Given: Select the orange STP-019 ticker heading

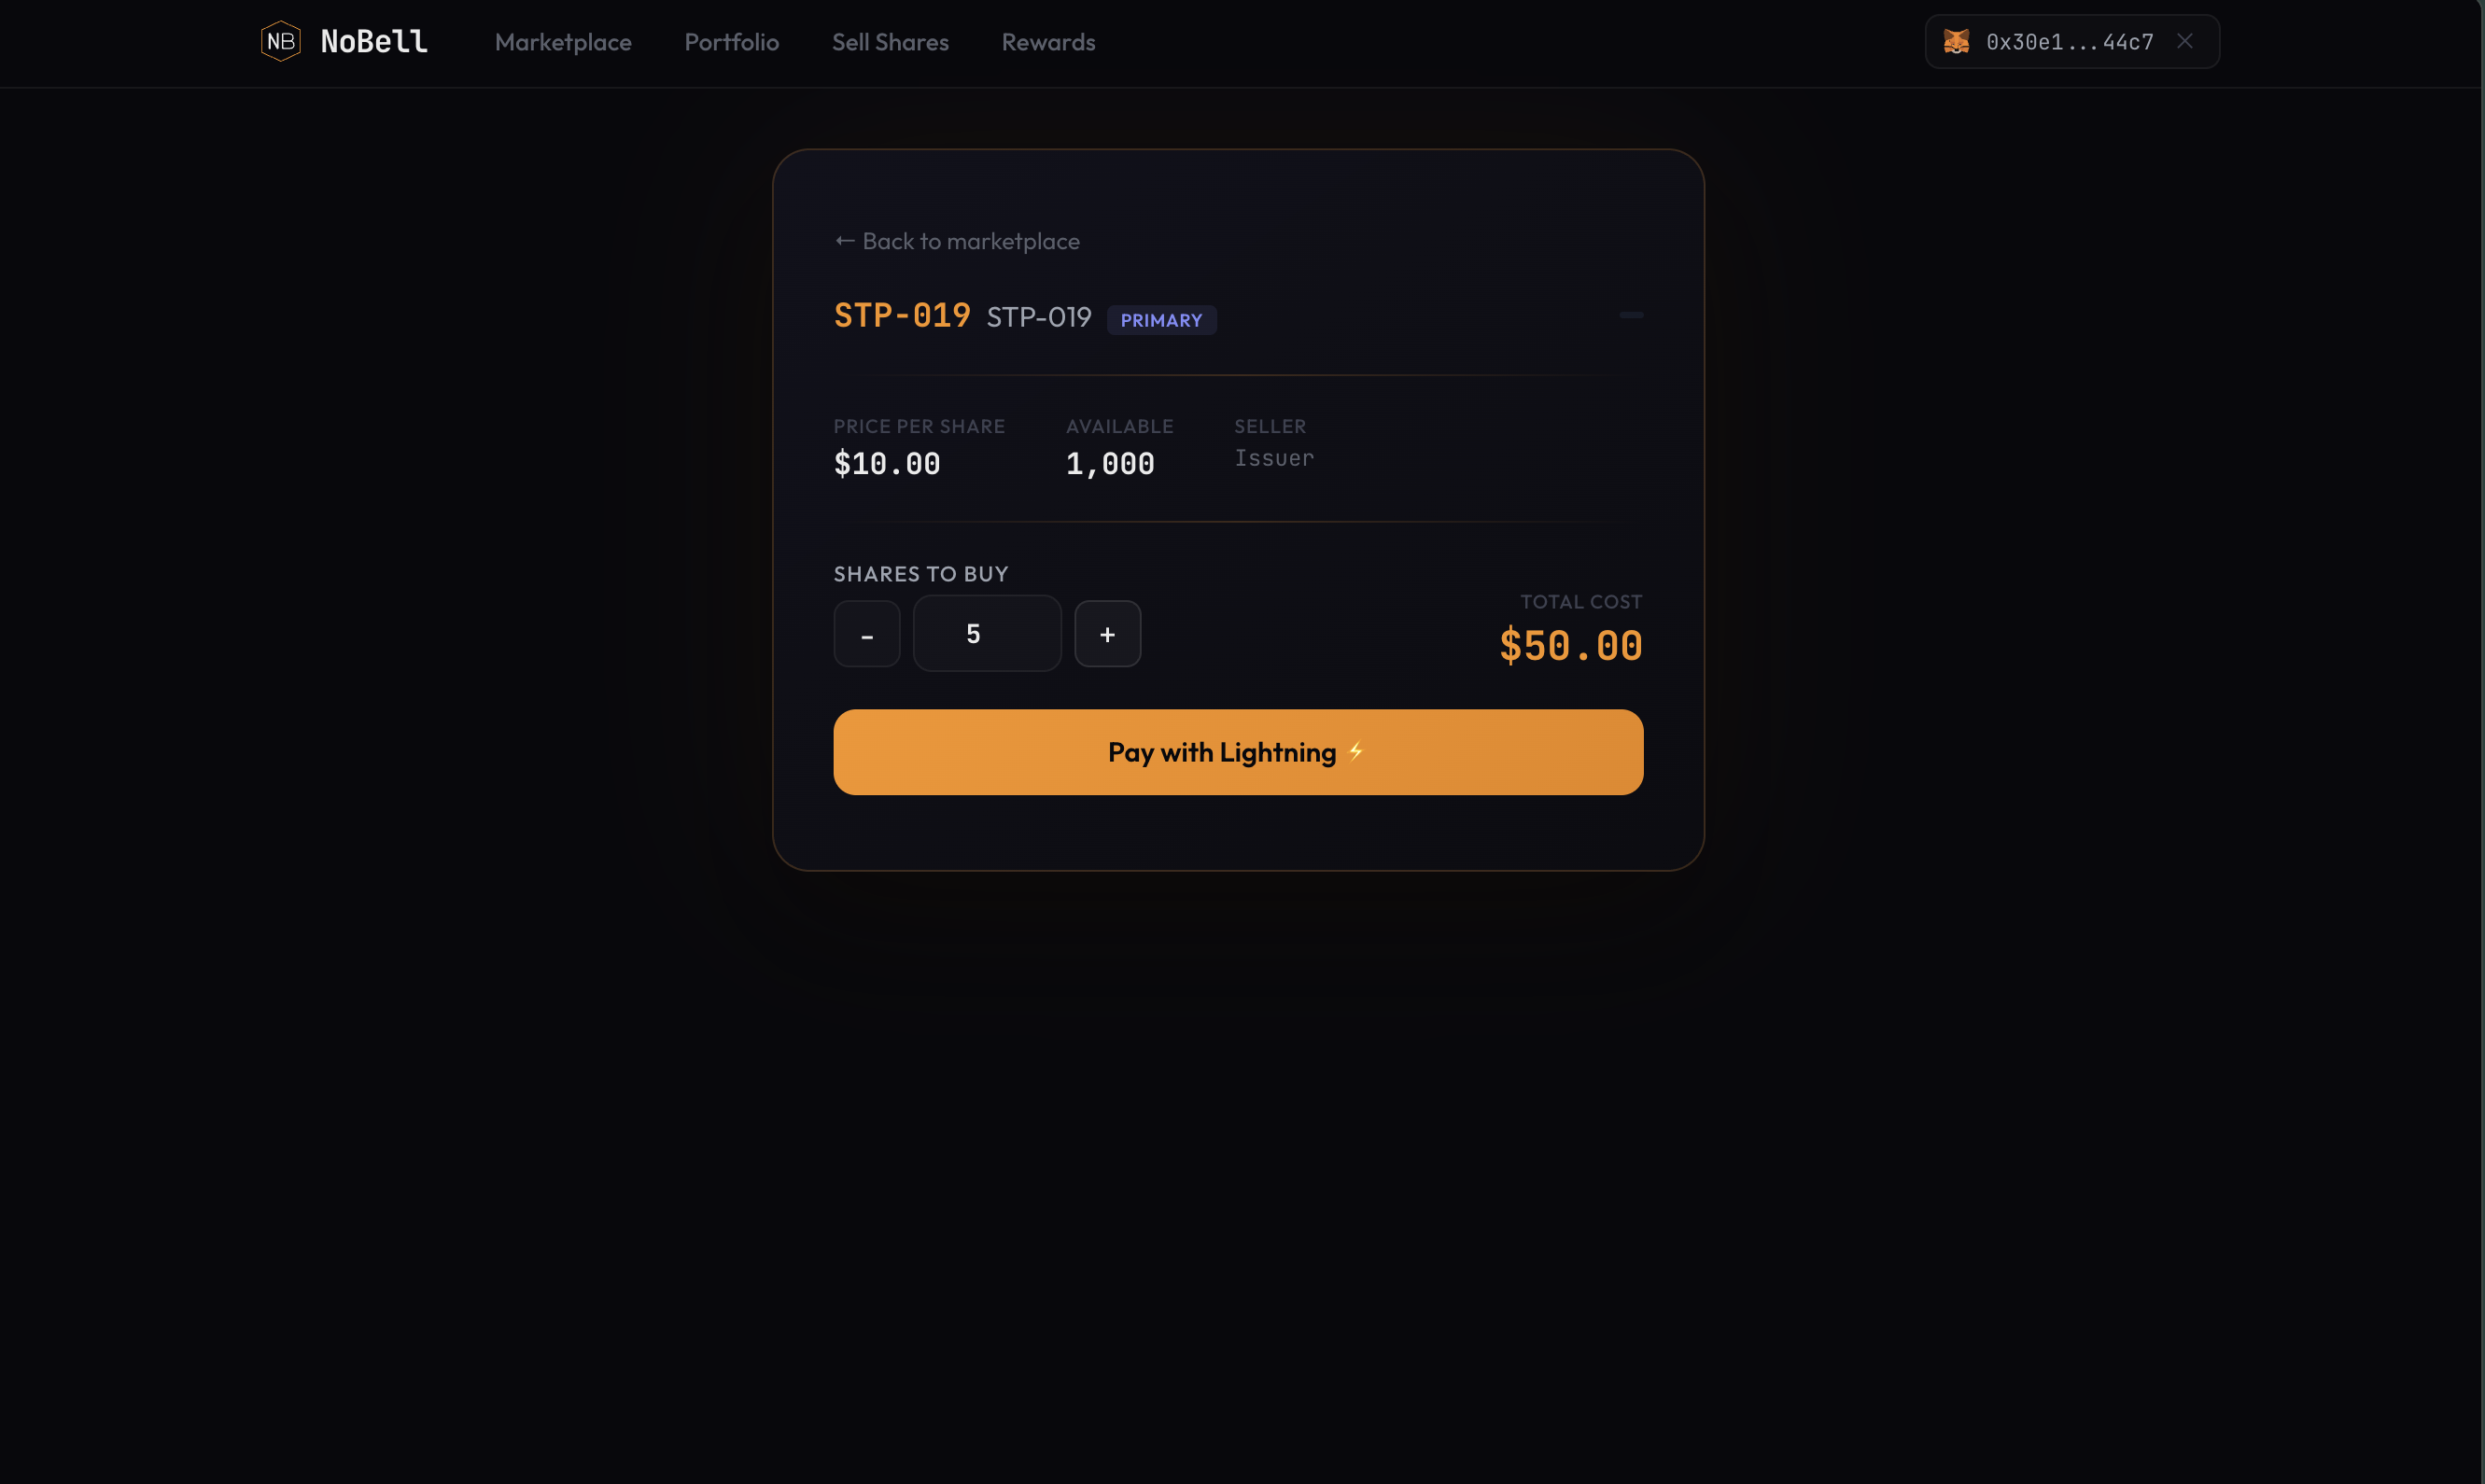Looking at the screenshot, I should [x=902, y=316].
